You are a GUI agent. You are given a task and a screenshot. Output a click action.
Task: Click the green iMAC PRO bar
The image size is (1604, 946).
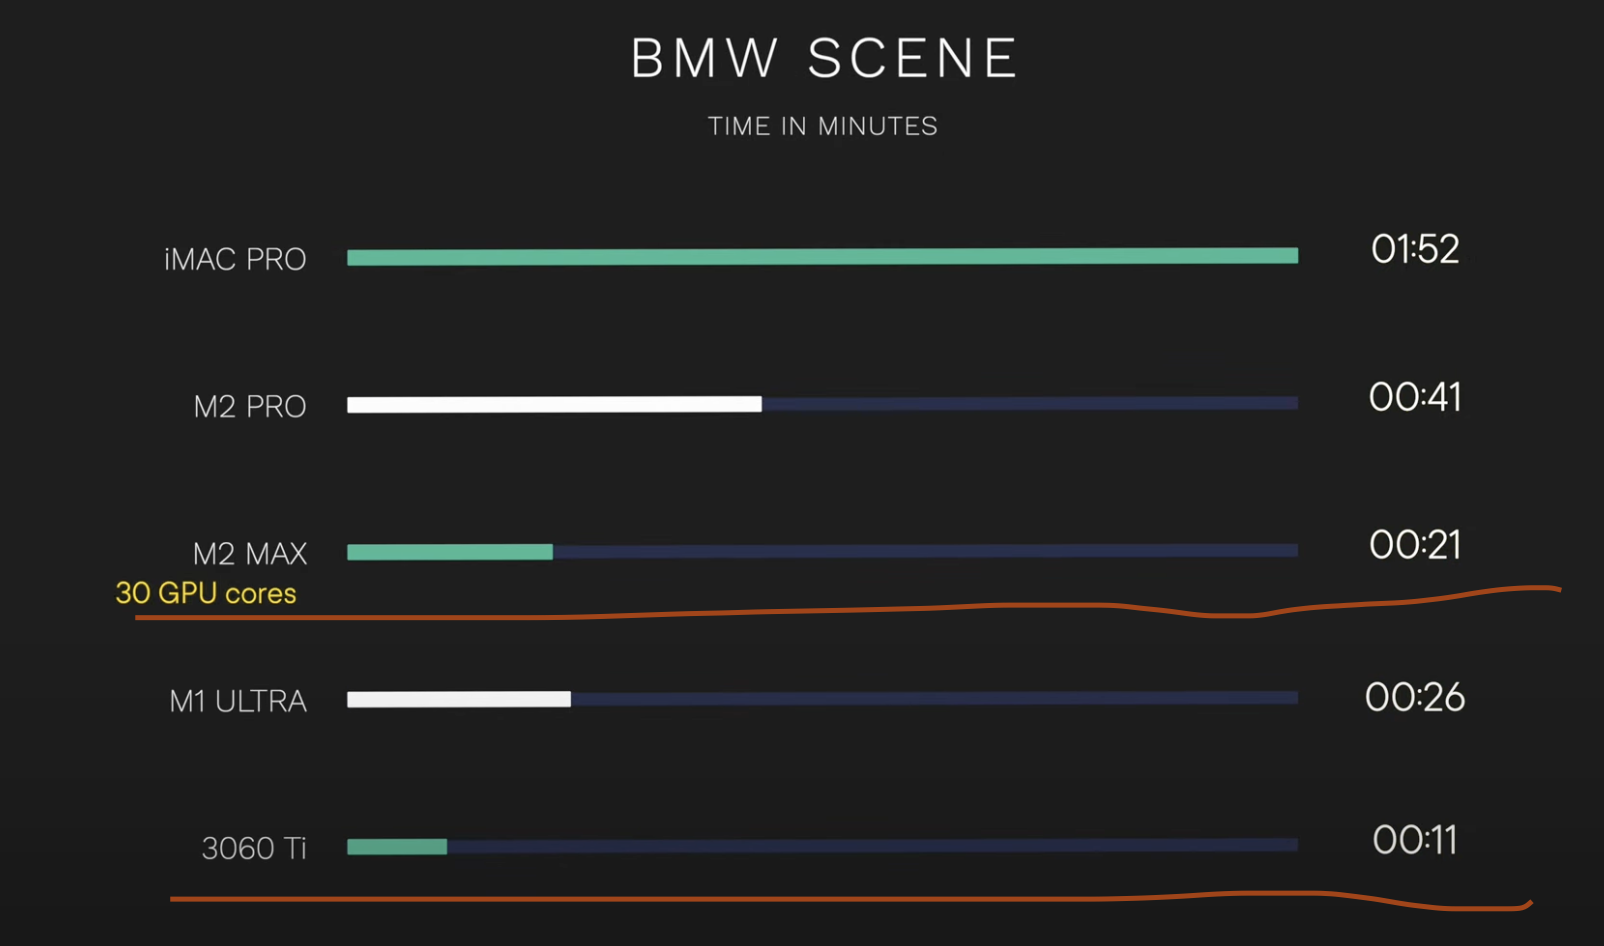pyautogui.click(x=822, y=256)
